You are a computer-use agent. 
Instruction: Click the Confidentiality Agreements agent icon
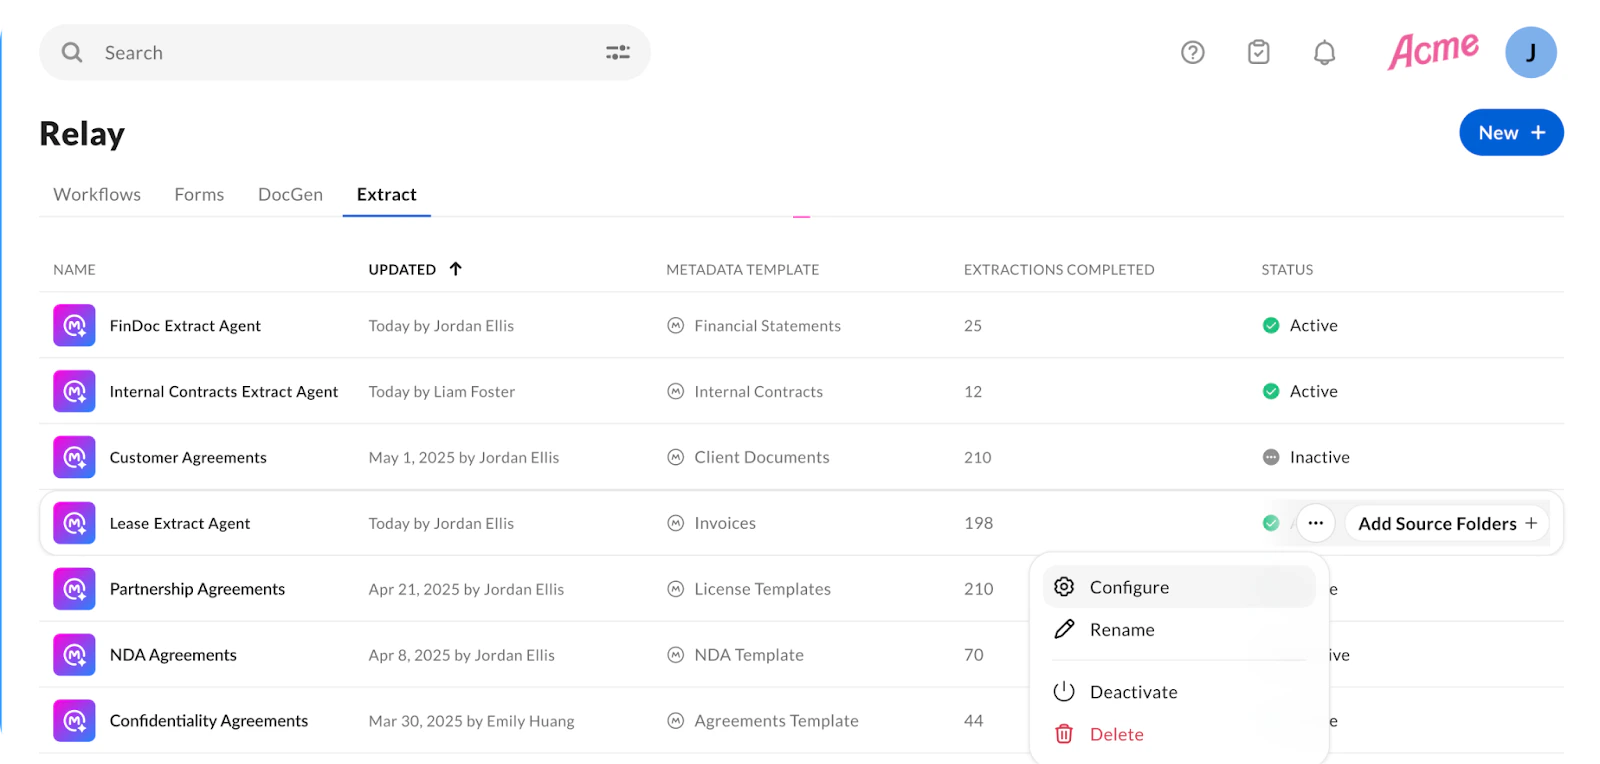point(74,721)
